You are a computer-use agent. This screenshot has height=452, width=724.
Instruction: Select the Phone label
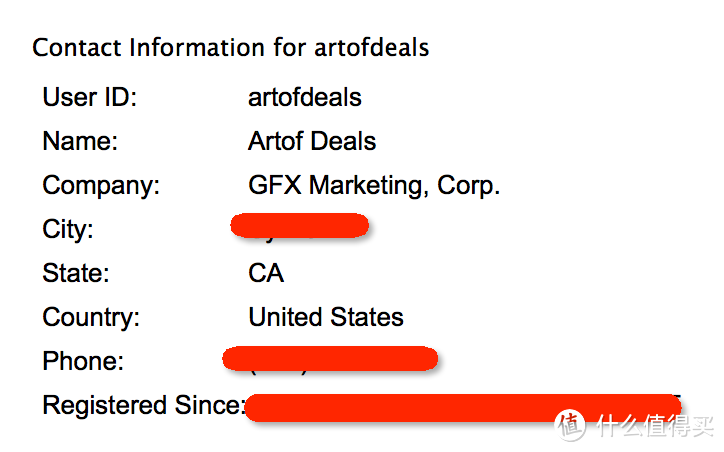pyautogui.click(x=83, y=361)
